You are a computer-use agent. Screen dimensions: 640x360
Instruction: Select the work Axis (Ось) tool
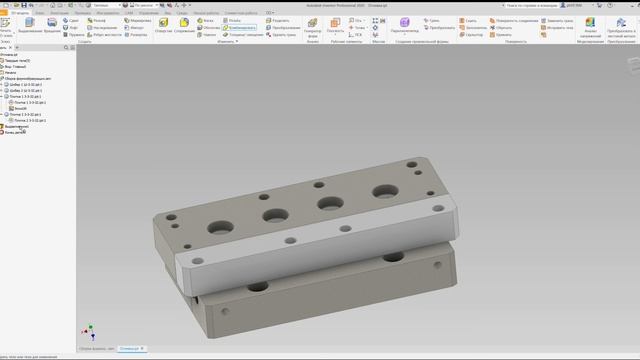coord(356,20)
